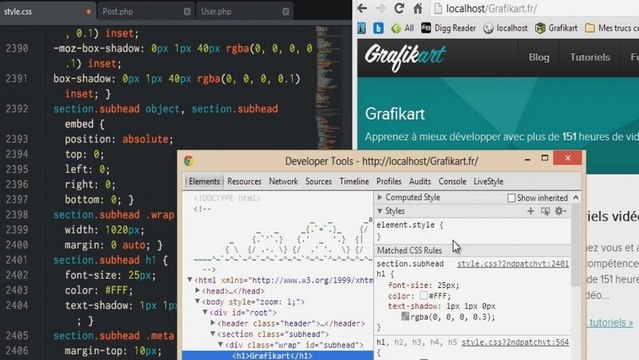Viewport: 639px width, 360px height.
Task: Click the element.style rule block
Action: pos(473,230)
